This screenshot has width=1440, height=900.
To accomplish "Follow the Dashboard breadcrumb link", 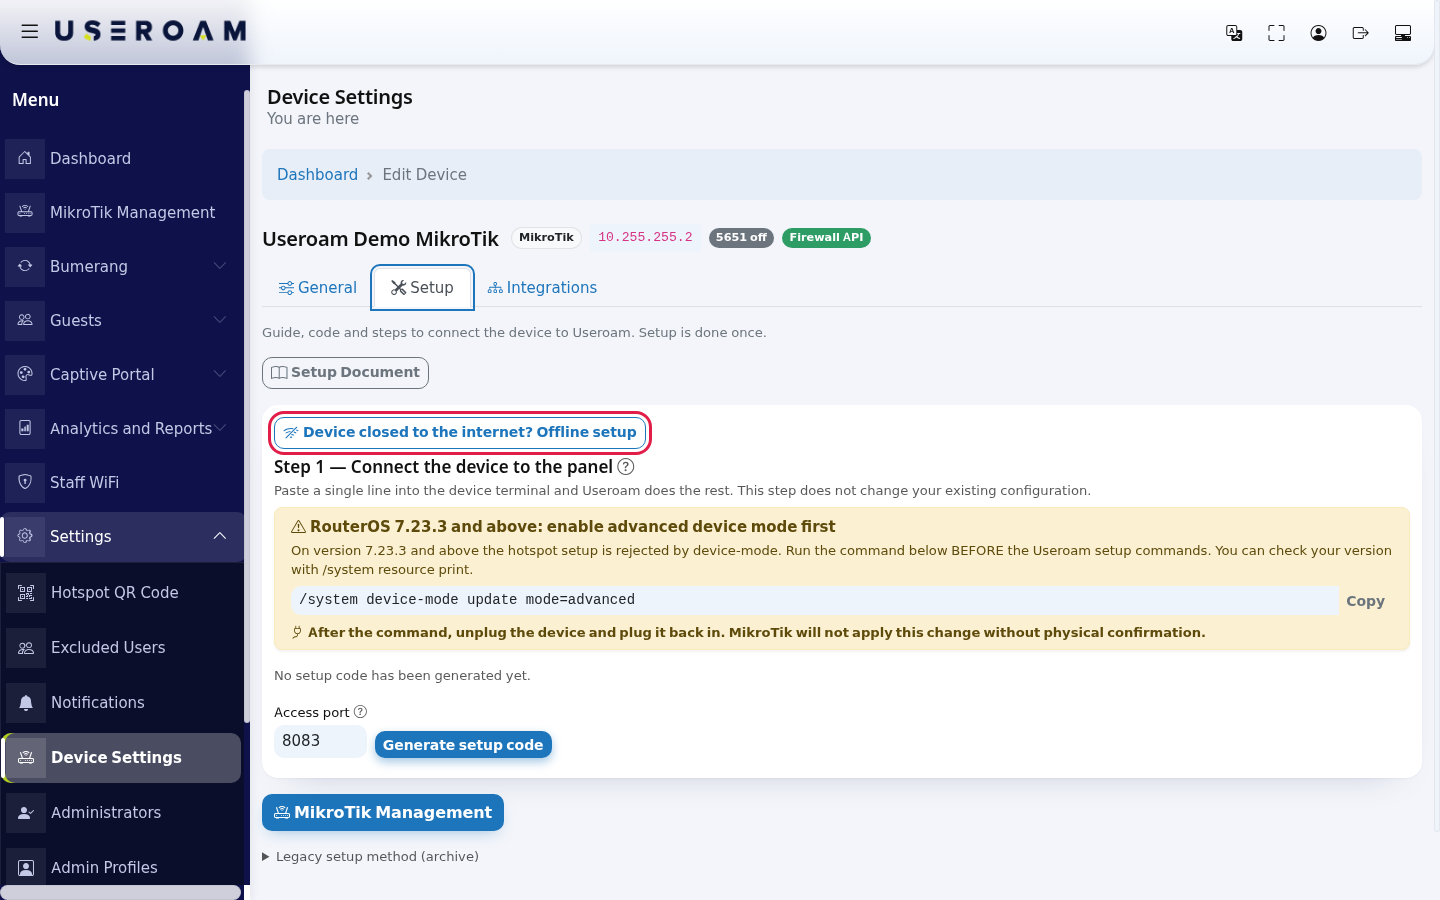I will tap(317, 174).
